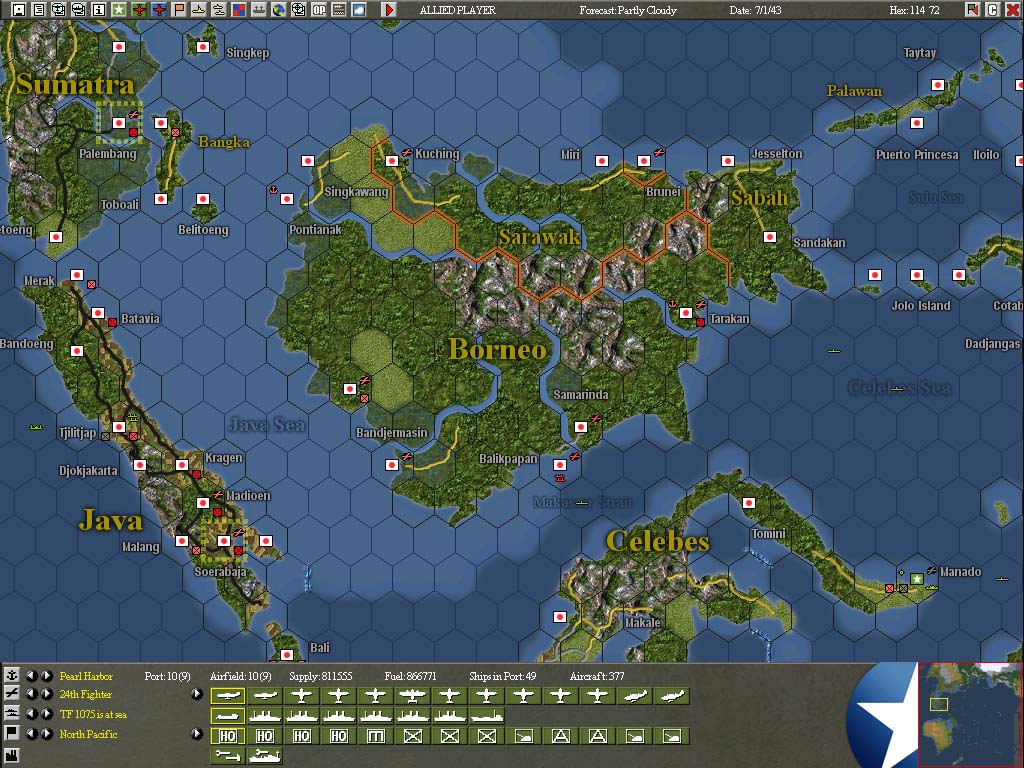This screenshot has width=1024, height=768.
Task: Click the white star on green icon
Action: coord(118,9)
